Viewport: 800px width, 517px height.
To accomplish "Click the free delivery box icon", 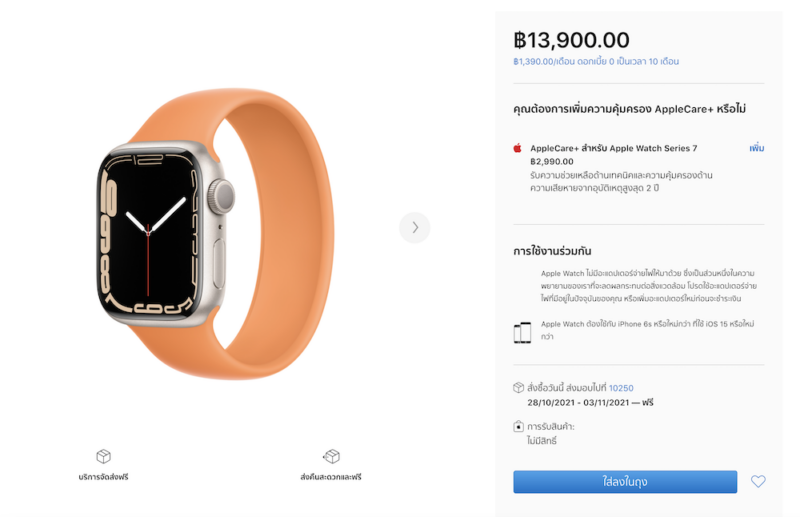I will [104, 456].
